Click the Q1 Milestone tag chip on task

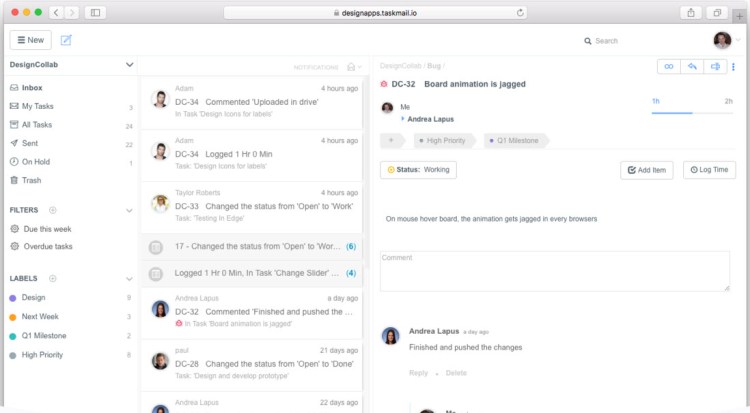pyautogui.click(x=517, y=140)
